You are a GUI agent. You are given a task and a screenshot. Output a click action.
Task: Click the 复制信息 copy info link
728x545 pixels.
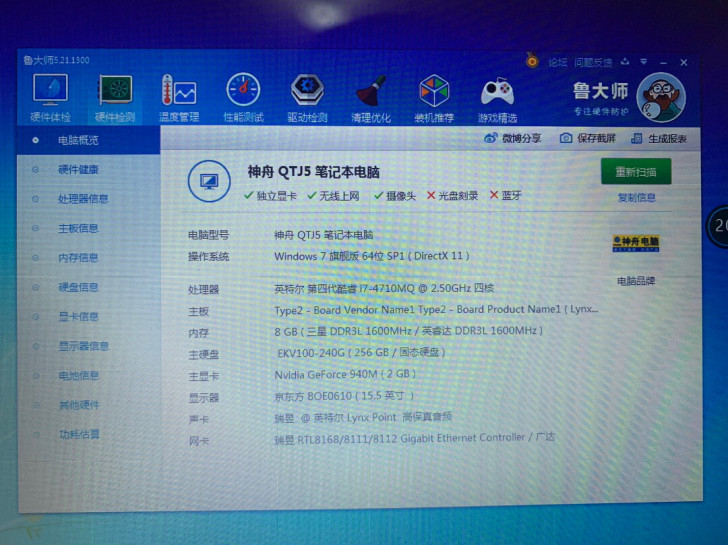point(636,198)
